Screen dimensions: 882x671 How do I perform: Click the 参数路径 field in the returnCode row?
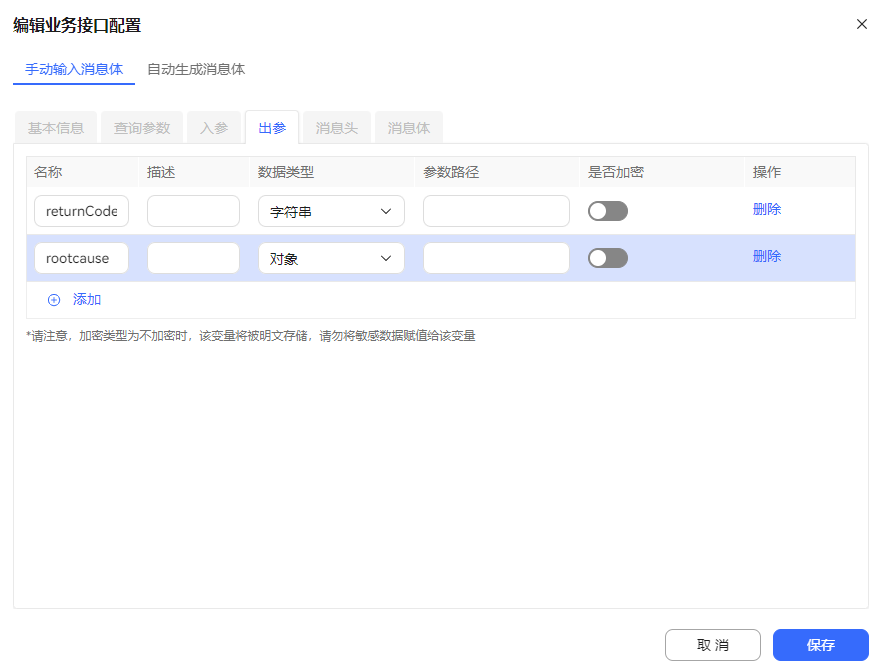pos(496,211)
